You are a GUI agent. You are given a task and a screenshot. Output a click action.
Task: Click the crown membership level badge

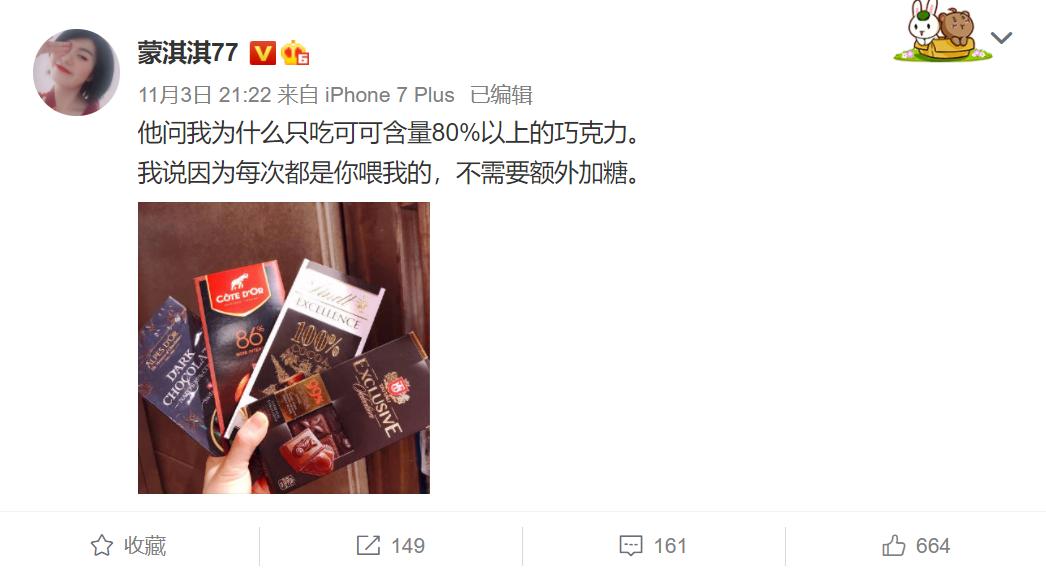coord(295,53)
